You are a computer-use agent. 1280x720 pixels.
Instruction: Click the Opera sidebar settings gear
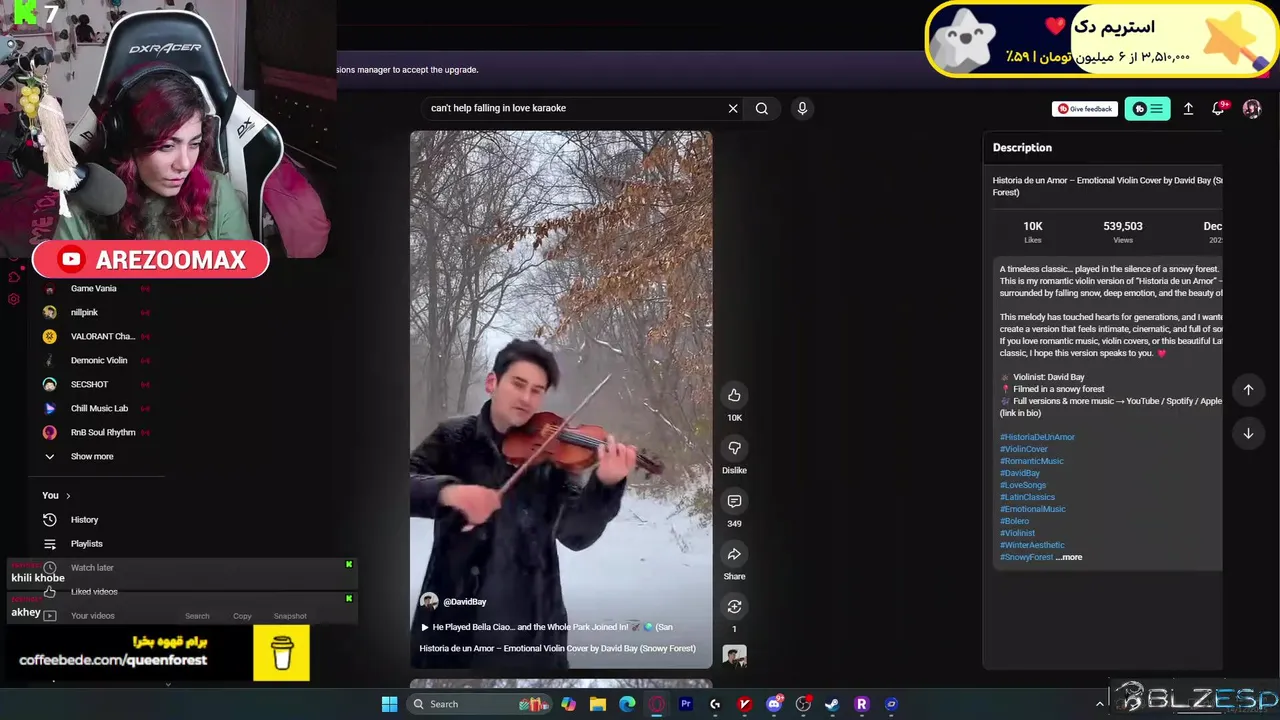point(14,299)
